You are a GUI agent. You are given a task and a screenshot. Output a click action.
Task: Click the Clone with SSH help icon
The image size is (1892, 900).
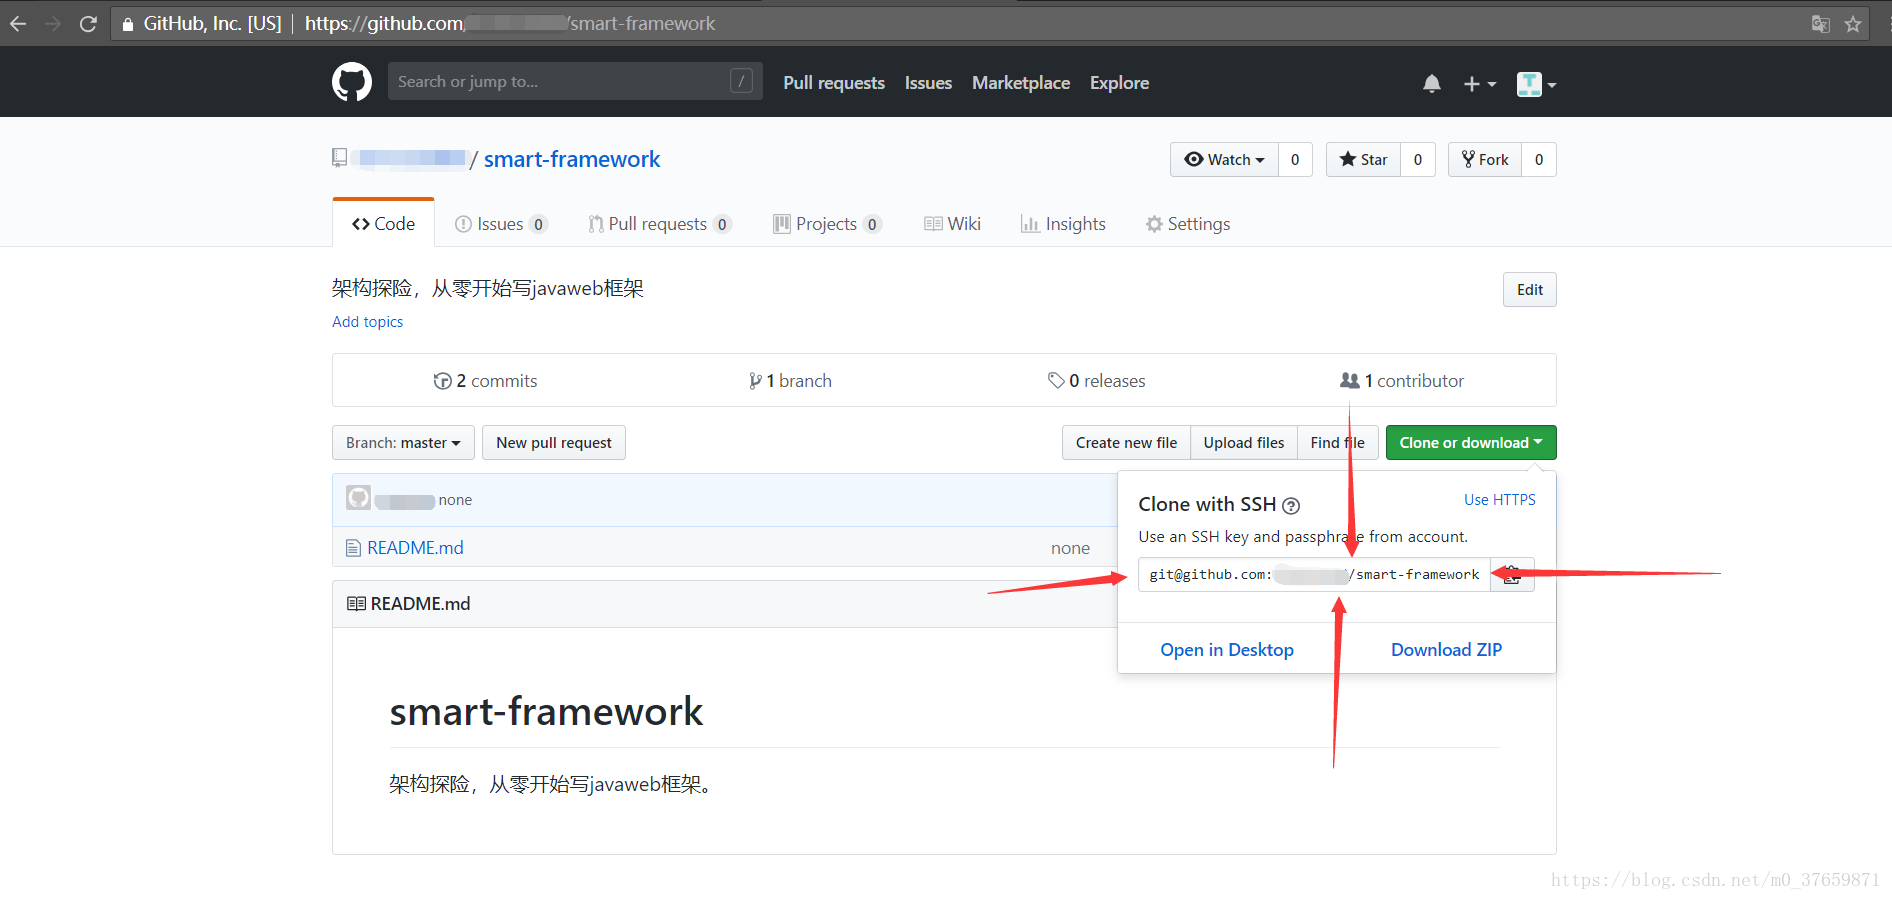tap(1291, 506)
